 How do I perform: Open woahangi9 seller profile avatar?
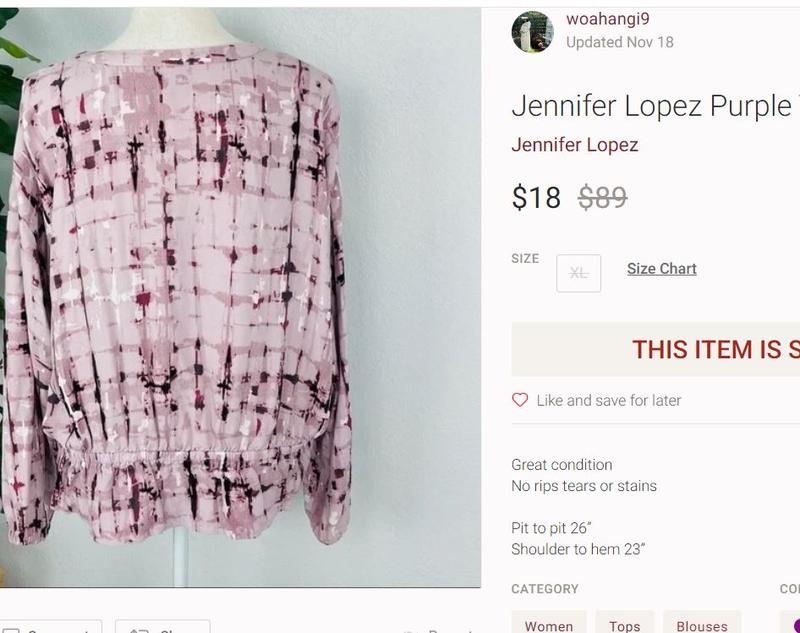point(532,32)
